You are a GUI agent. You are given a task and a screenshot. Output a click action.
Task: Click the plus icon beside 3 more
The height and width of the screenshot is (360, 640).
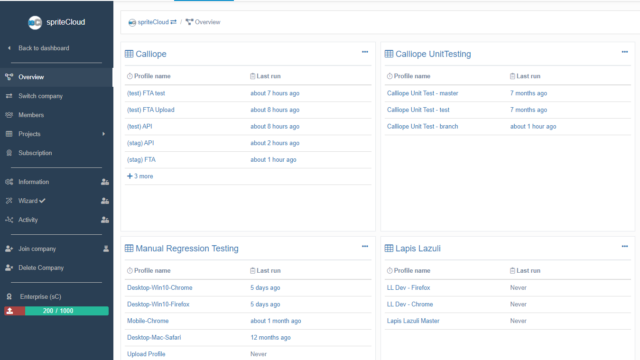(130, 176)
